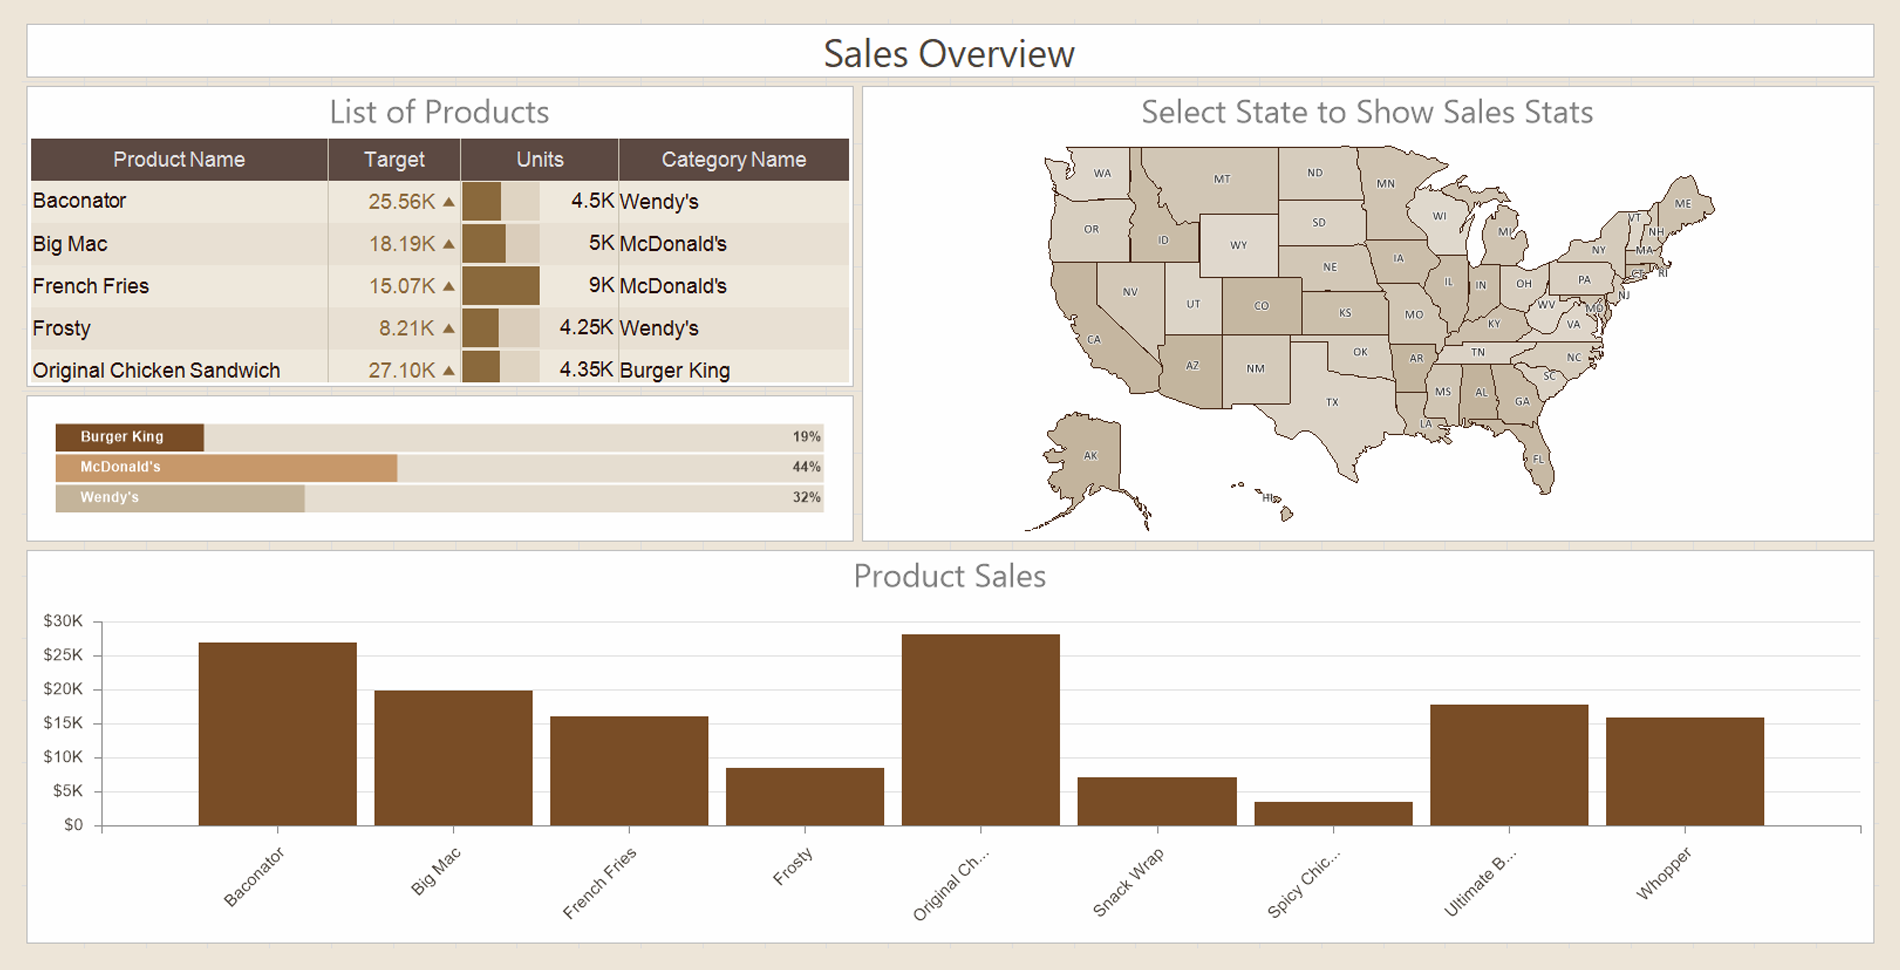
Task: Click the Snack Wrap bar in sales chart
Action: point(1157,802)
